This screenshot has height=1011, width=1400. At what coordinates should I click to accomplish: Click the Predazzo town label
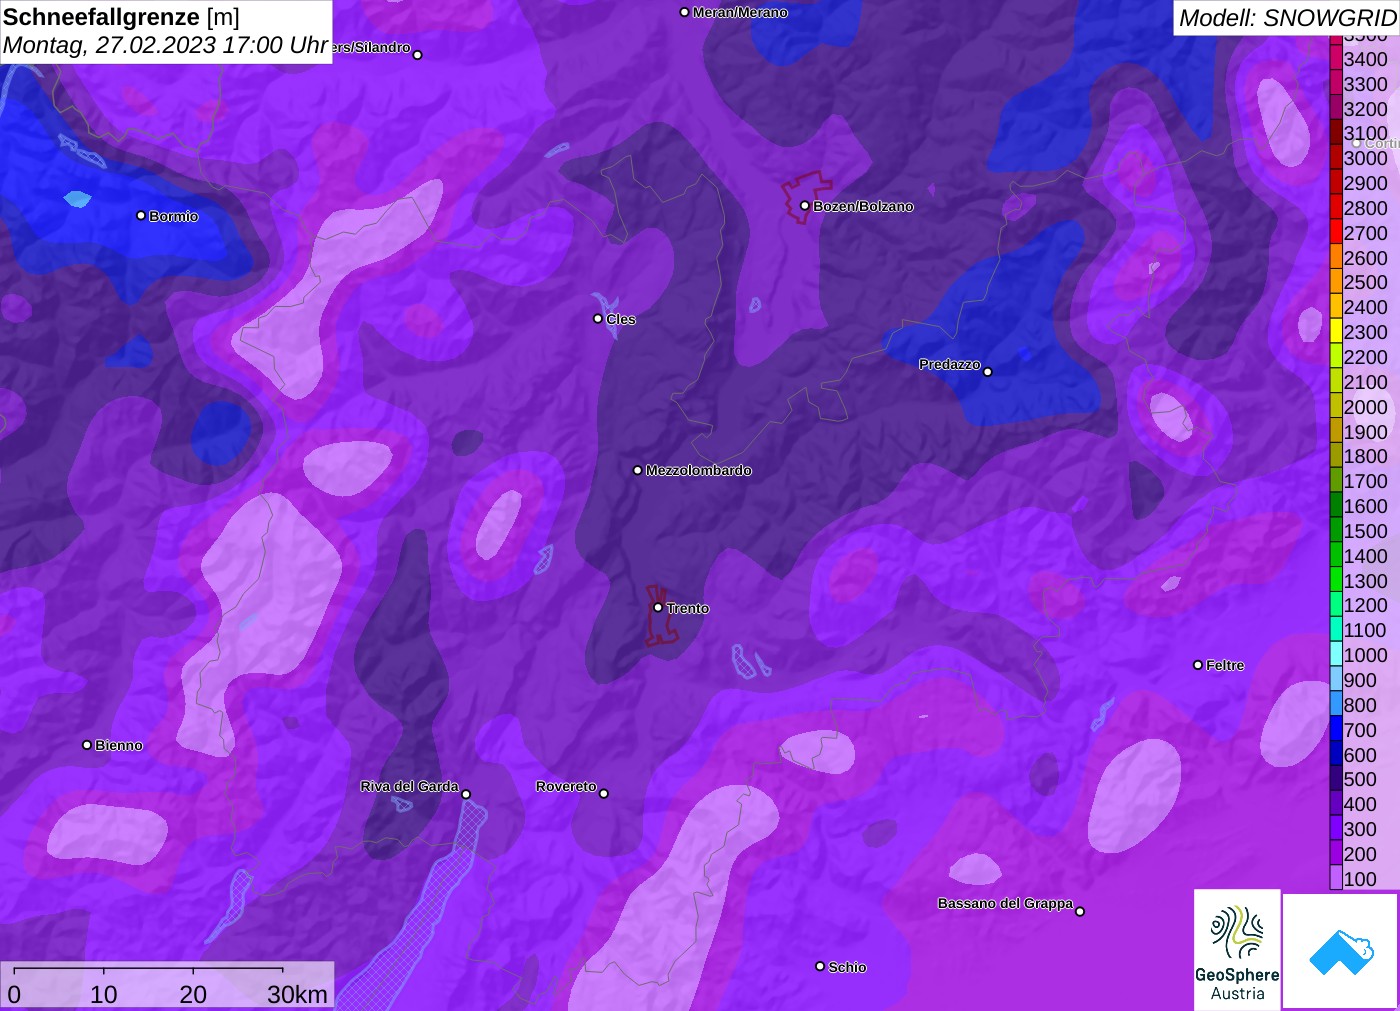point(950,364)
